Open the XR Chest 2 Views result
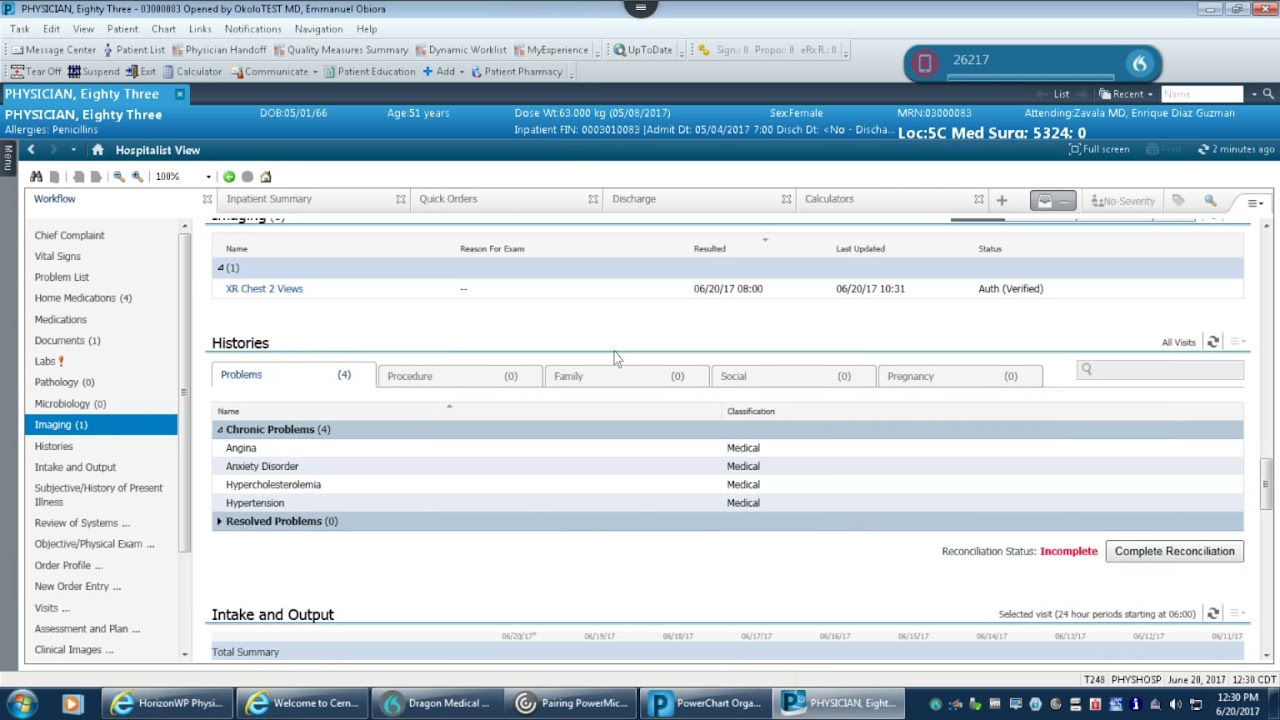 click(264, 289)
